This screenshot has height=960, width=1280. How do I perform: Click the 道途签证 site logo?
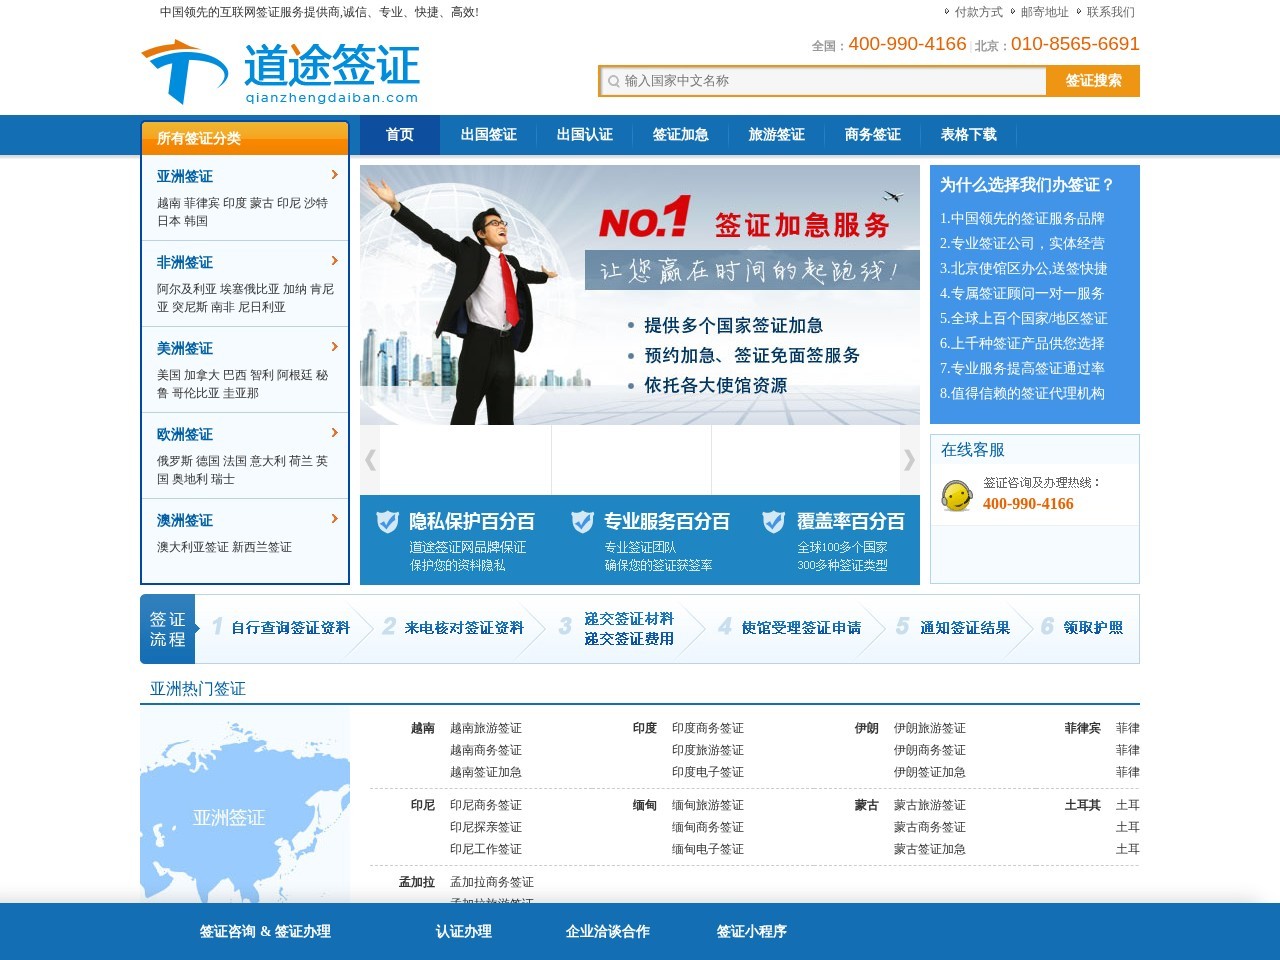(280, 70)
